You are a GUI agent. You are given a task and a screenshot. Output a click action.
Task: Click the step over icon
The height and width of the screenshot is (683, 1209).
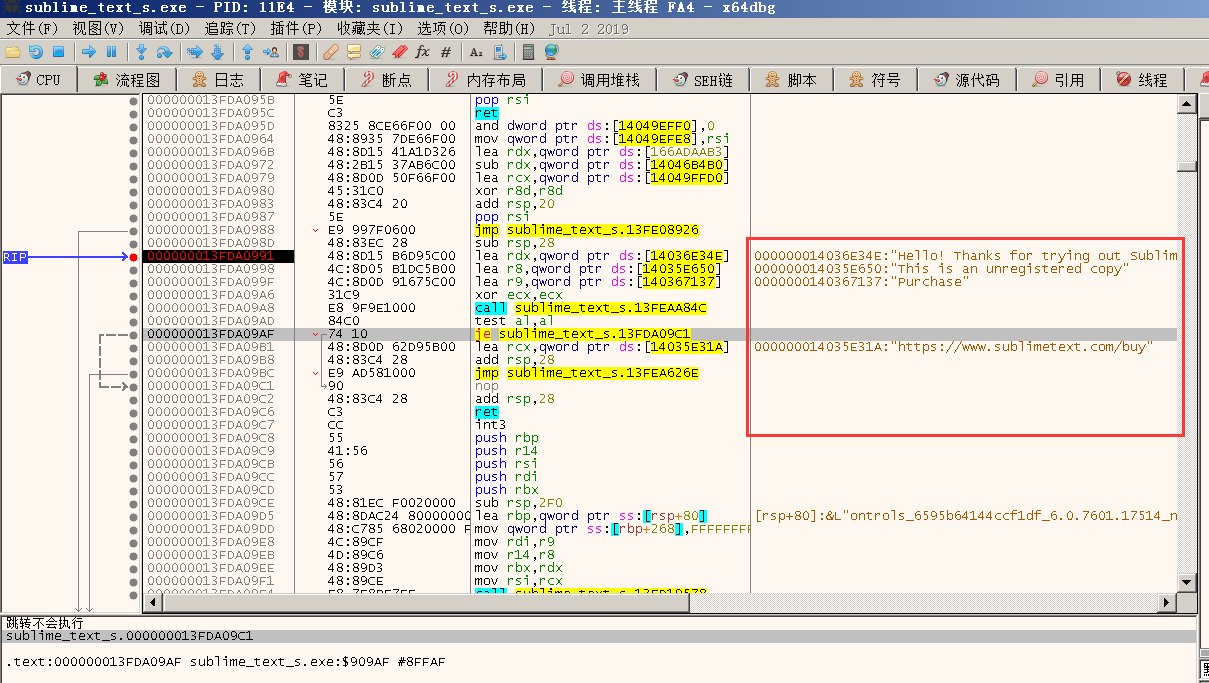pos(165,51)
